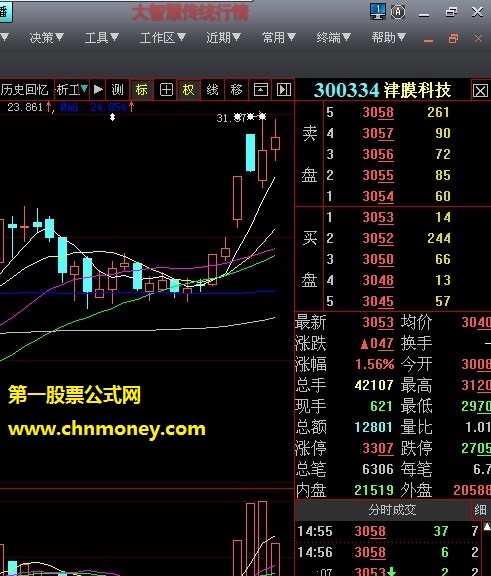Click the hexagon A icon in title bar
Viewport: 491px width, 576px height.
coord(398,12)
